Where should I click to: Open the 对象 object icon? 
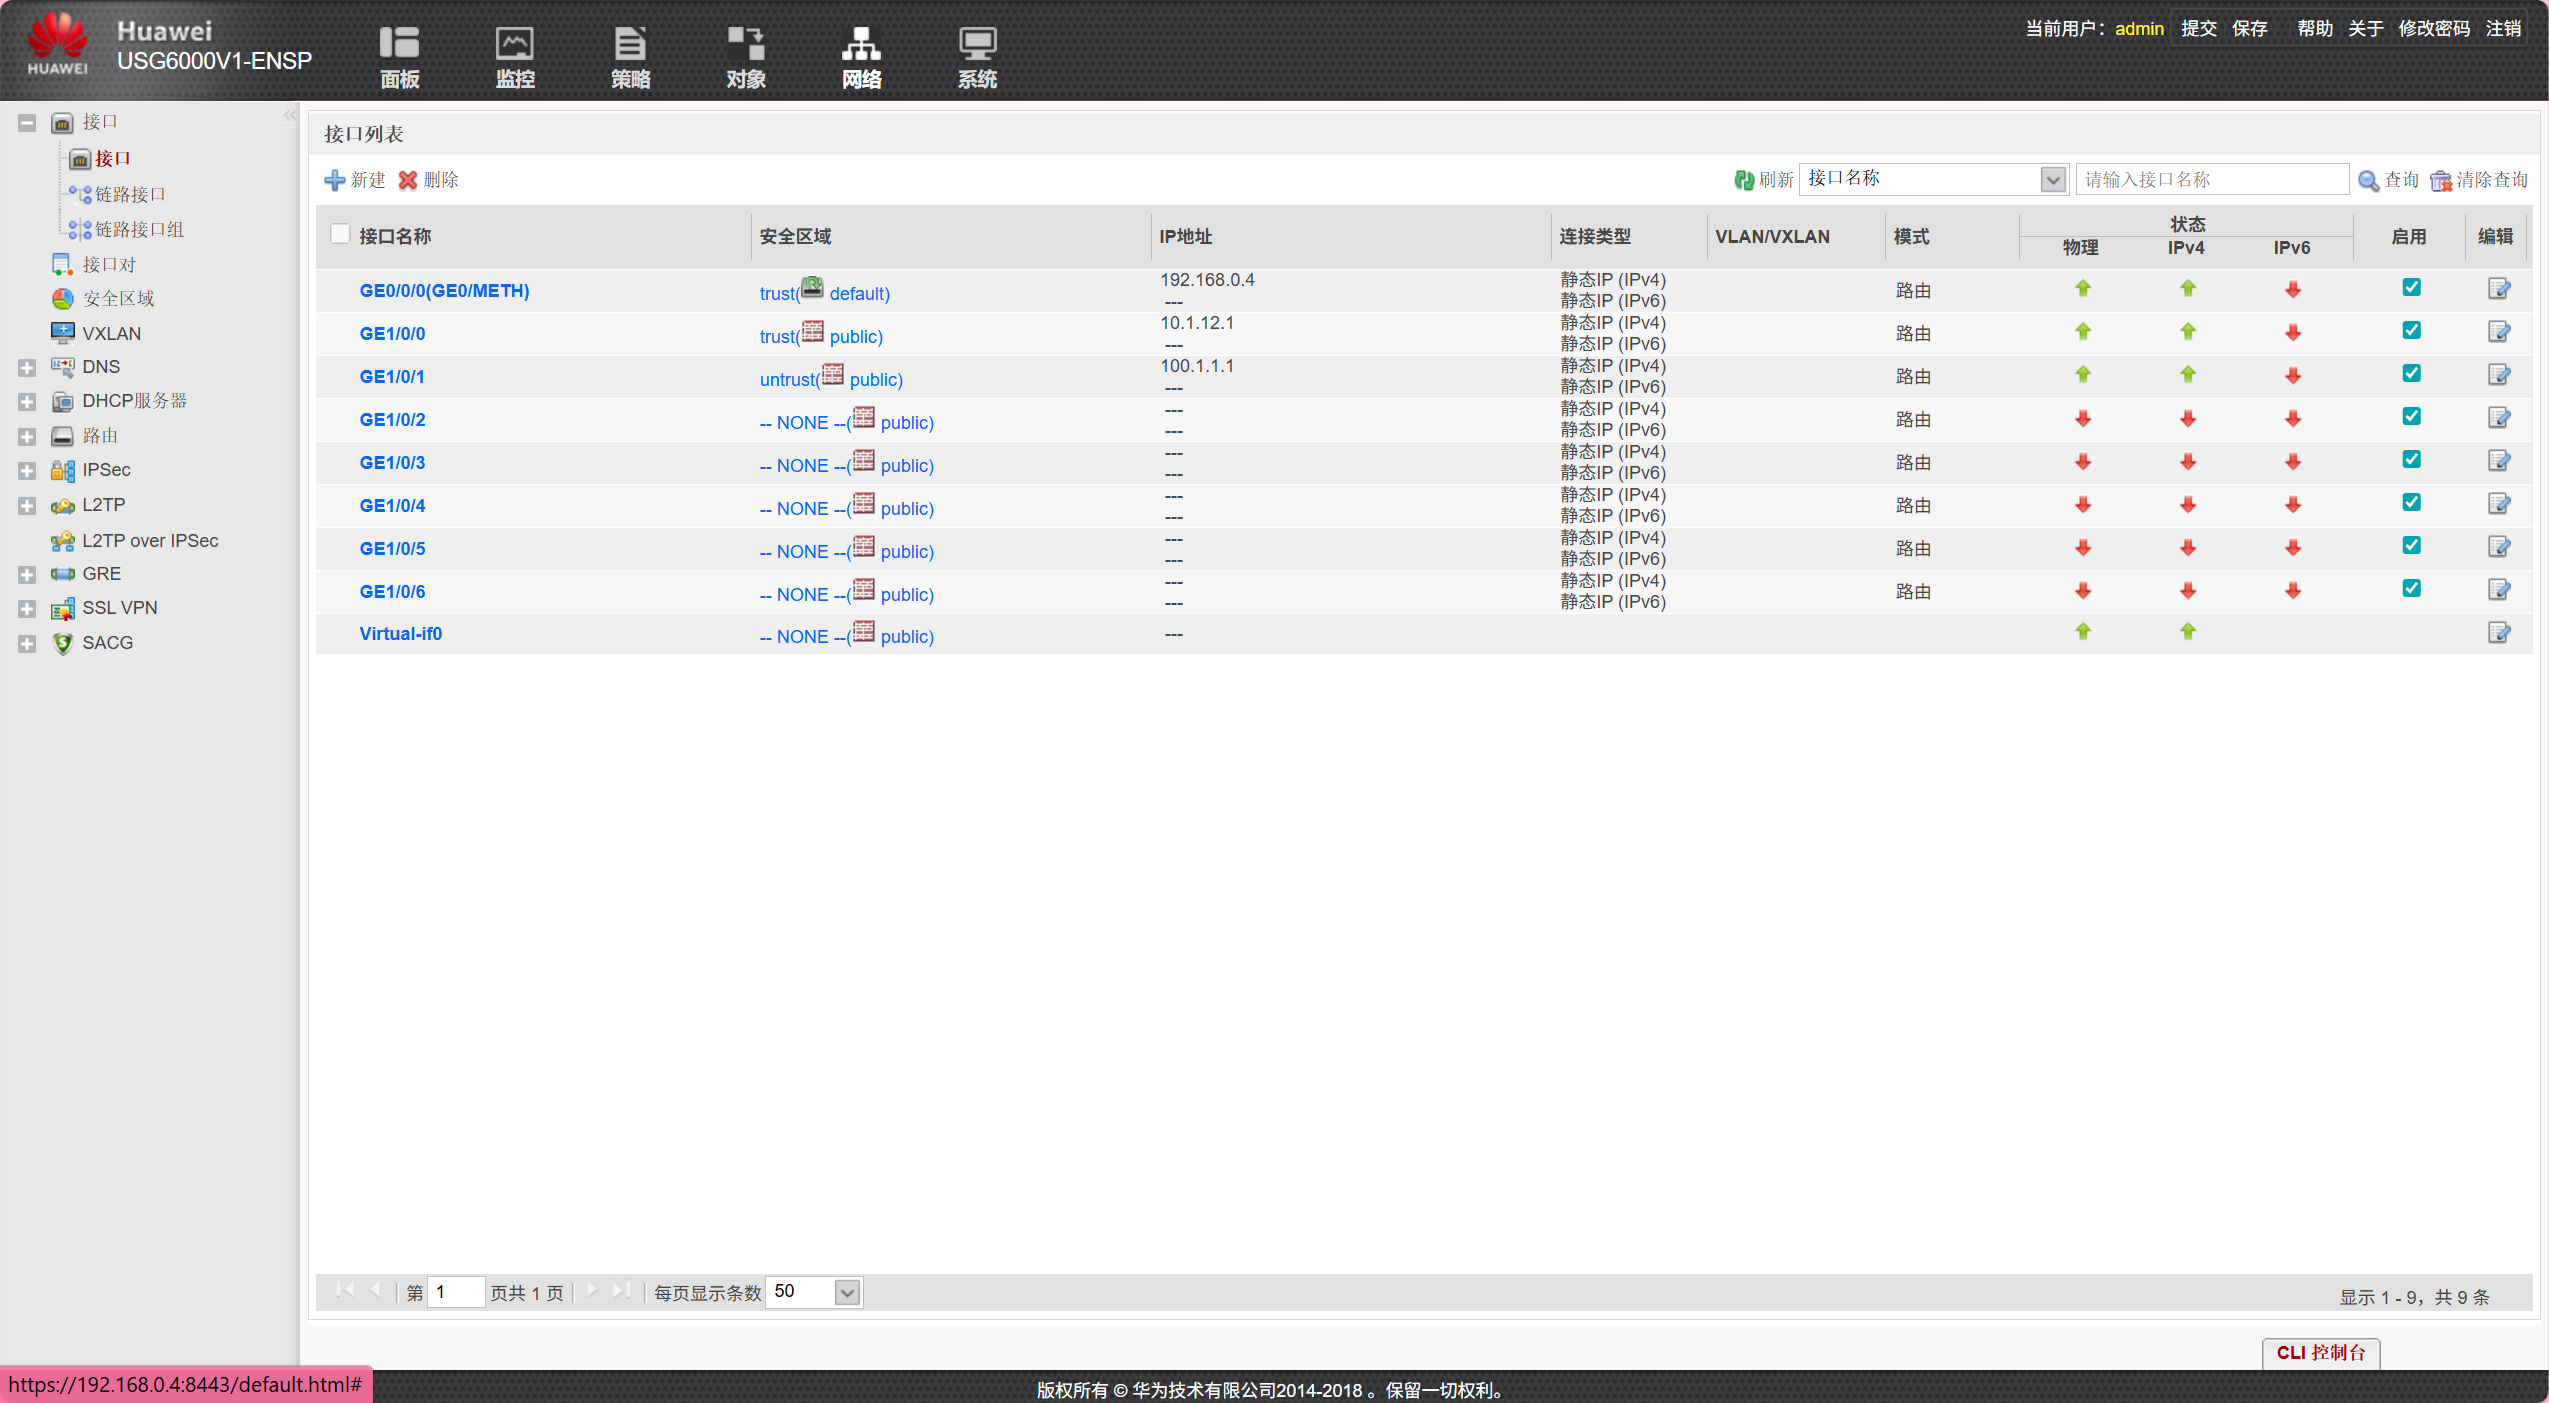[746, 44]
